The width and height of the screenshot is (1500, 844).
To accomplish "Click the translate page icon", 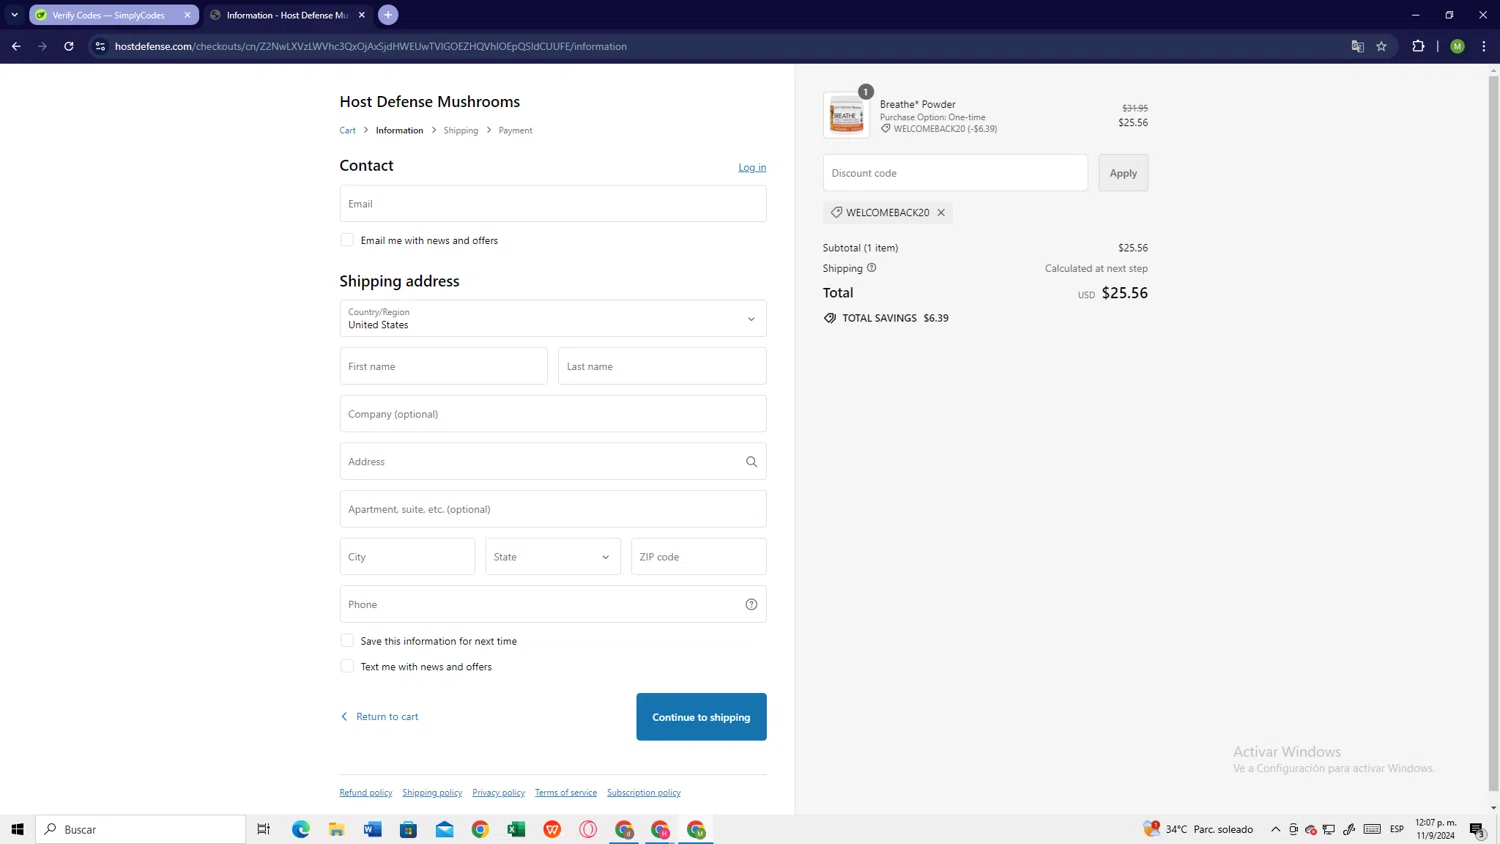I will click(x=1357, y=46).
